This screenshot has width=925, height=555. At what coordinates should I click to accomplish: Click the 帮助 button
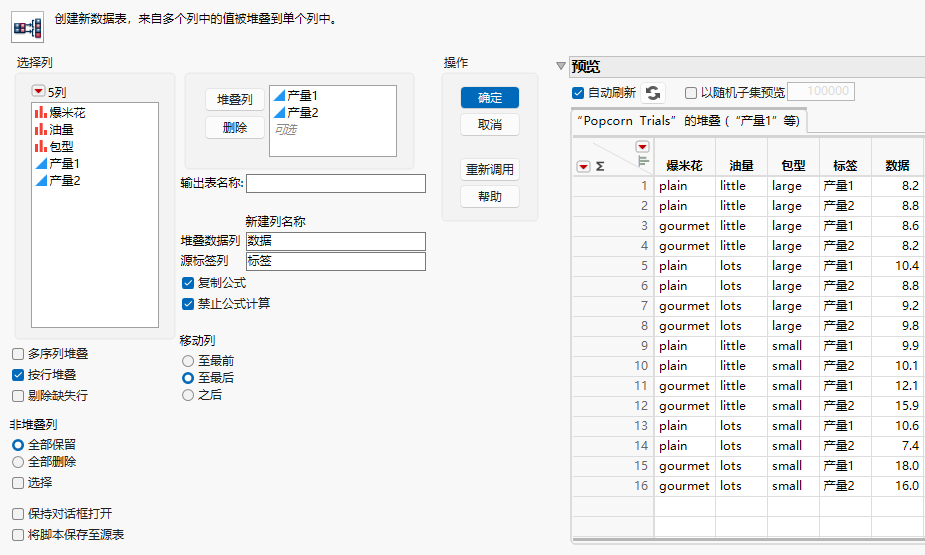click(x=490, y=196)
